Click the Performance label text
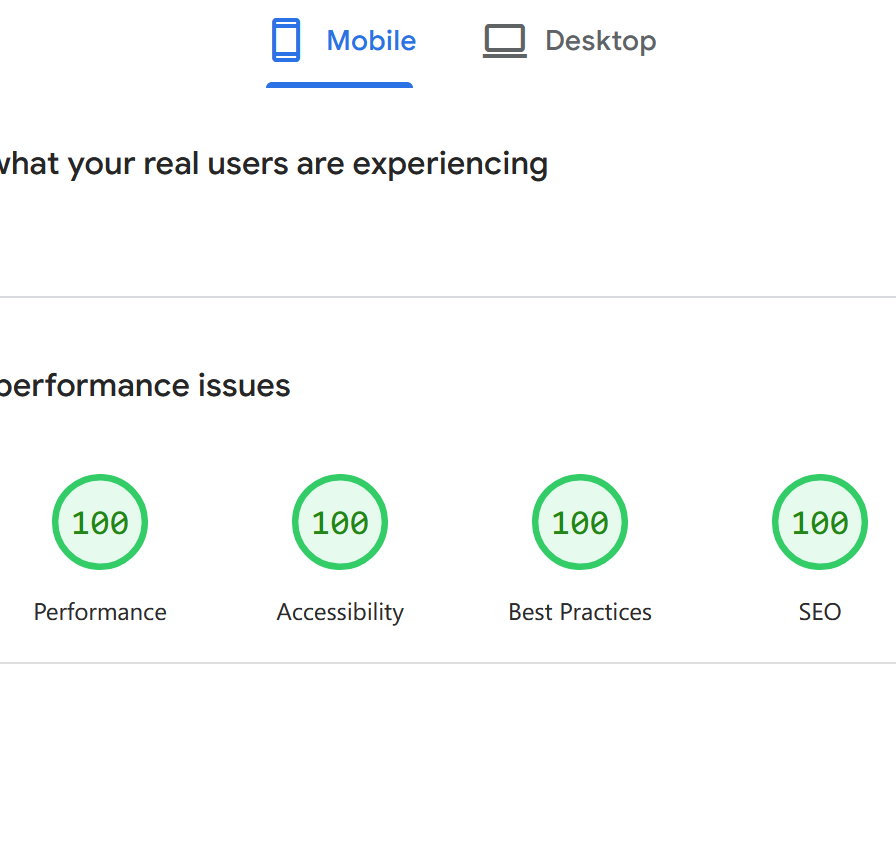 (x=100, y=612)
